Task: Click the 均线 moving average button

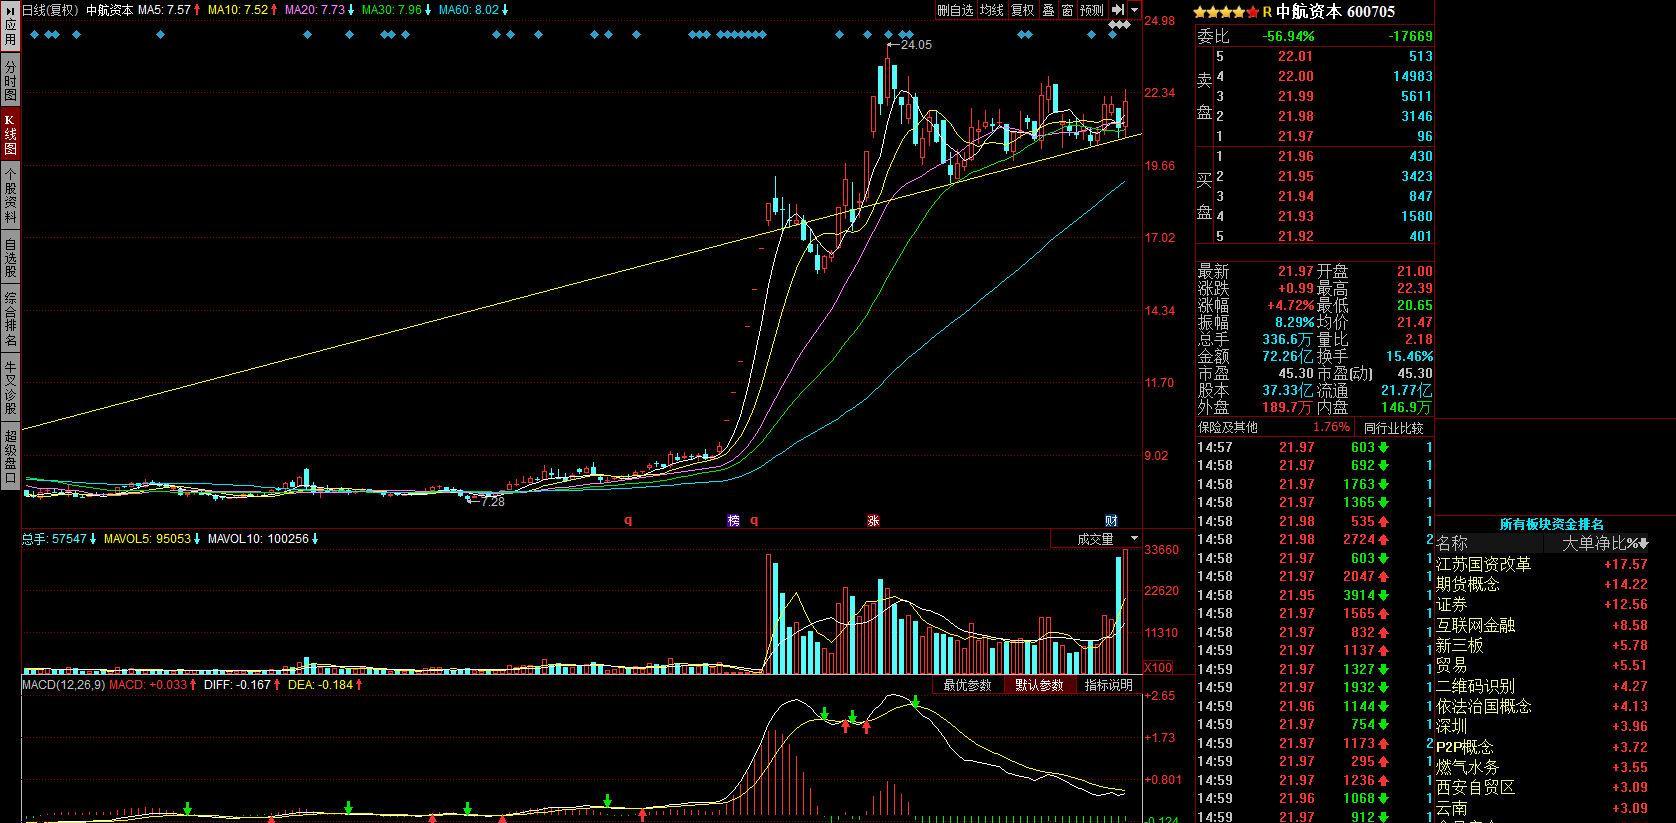Action: click(x=991, y=10)
